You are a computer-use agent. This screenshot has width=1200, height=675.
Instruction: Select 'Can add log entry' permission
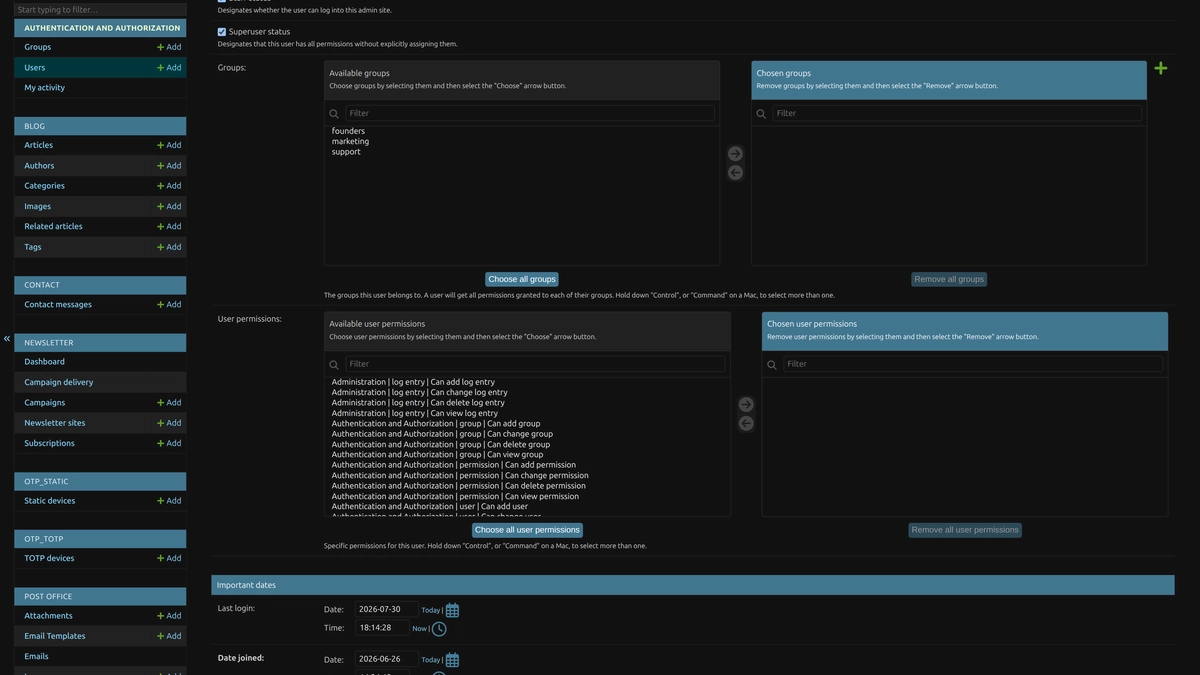coord(413,382)
